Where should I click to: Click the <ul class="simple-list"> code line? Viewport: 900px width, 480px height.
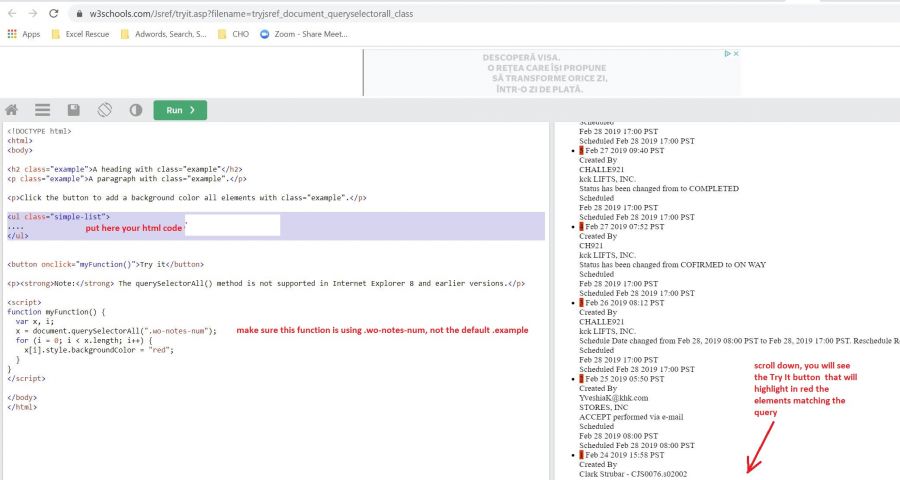click(59, 216)
